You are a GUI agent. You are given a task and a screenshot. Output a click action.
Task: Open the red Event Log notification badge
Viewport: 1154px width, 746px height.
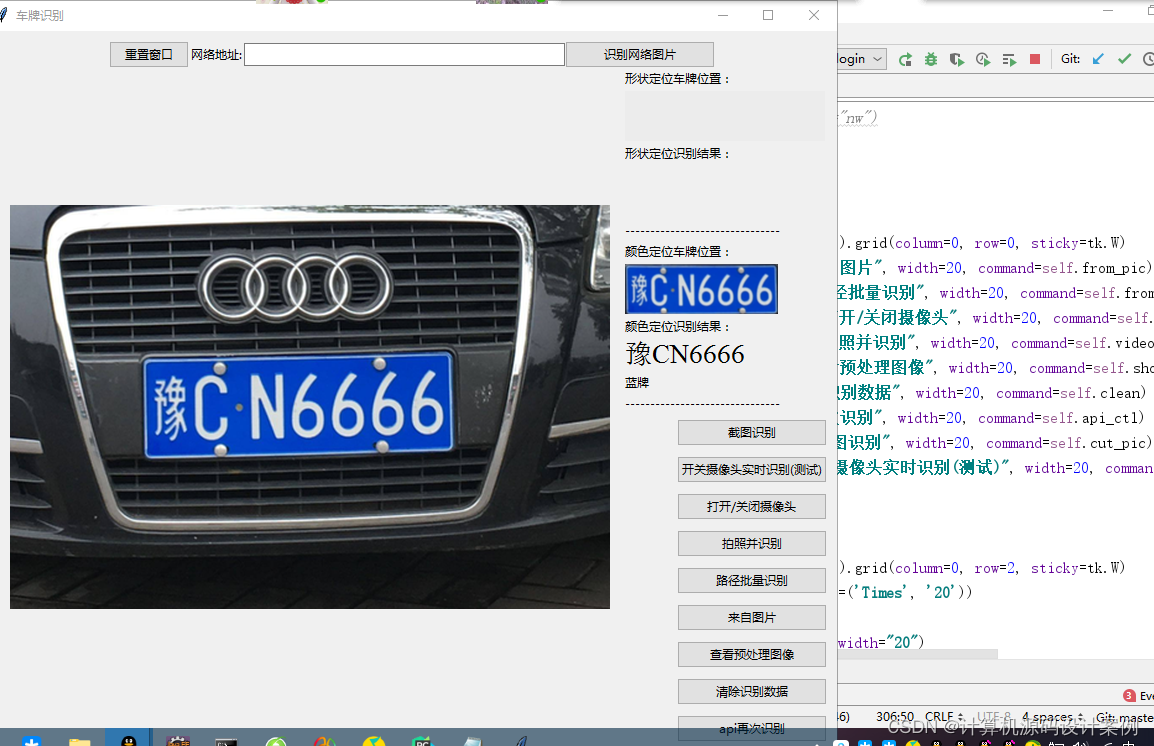point(1129,695)
